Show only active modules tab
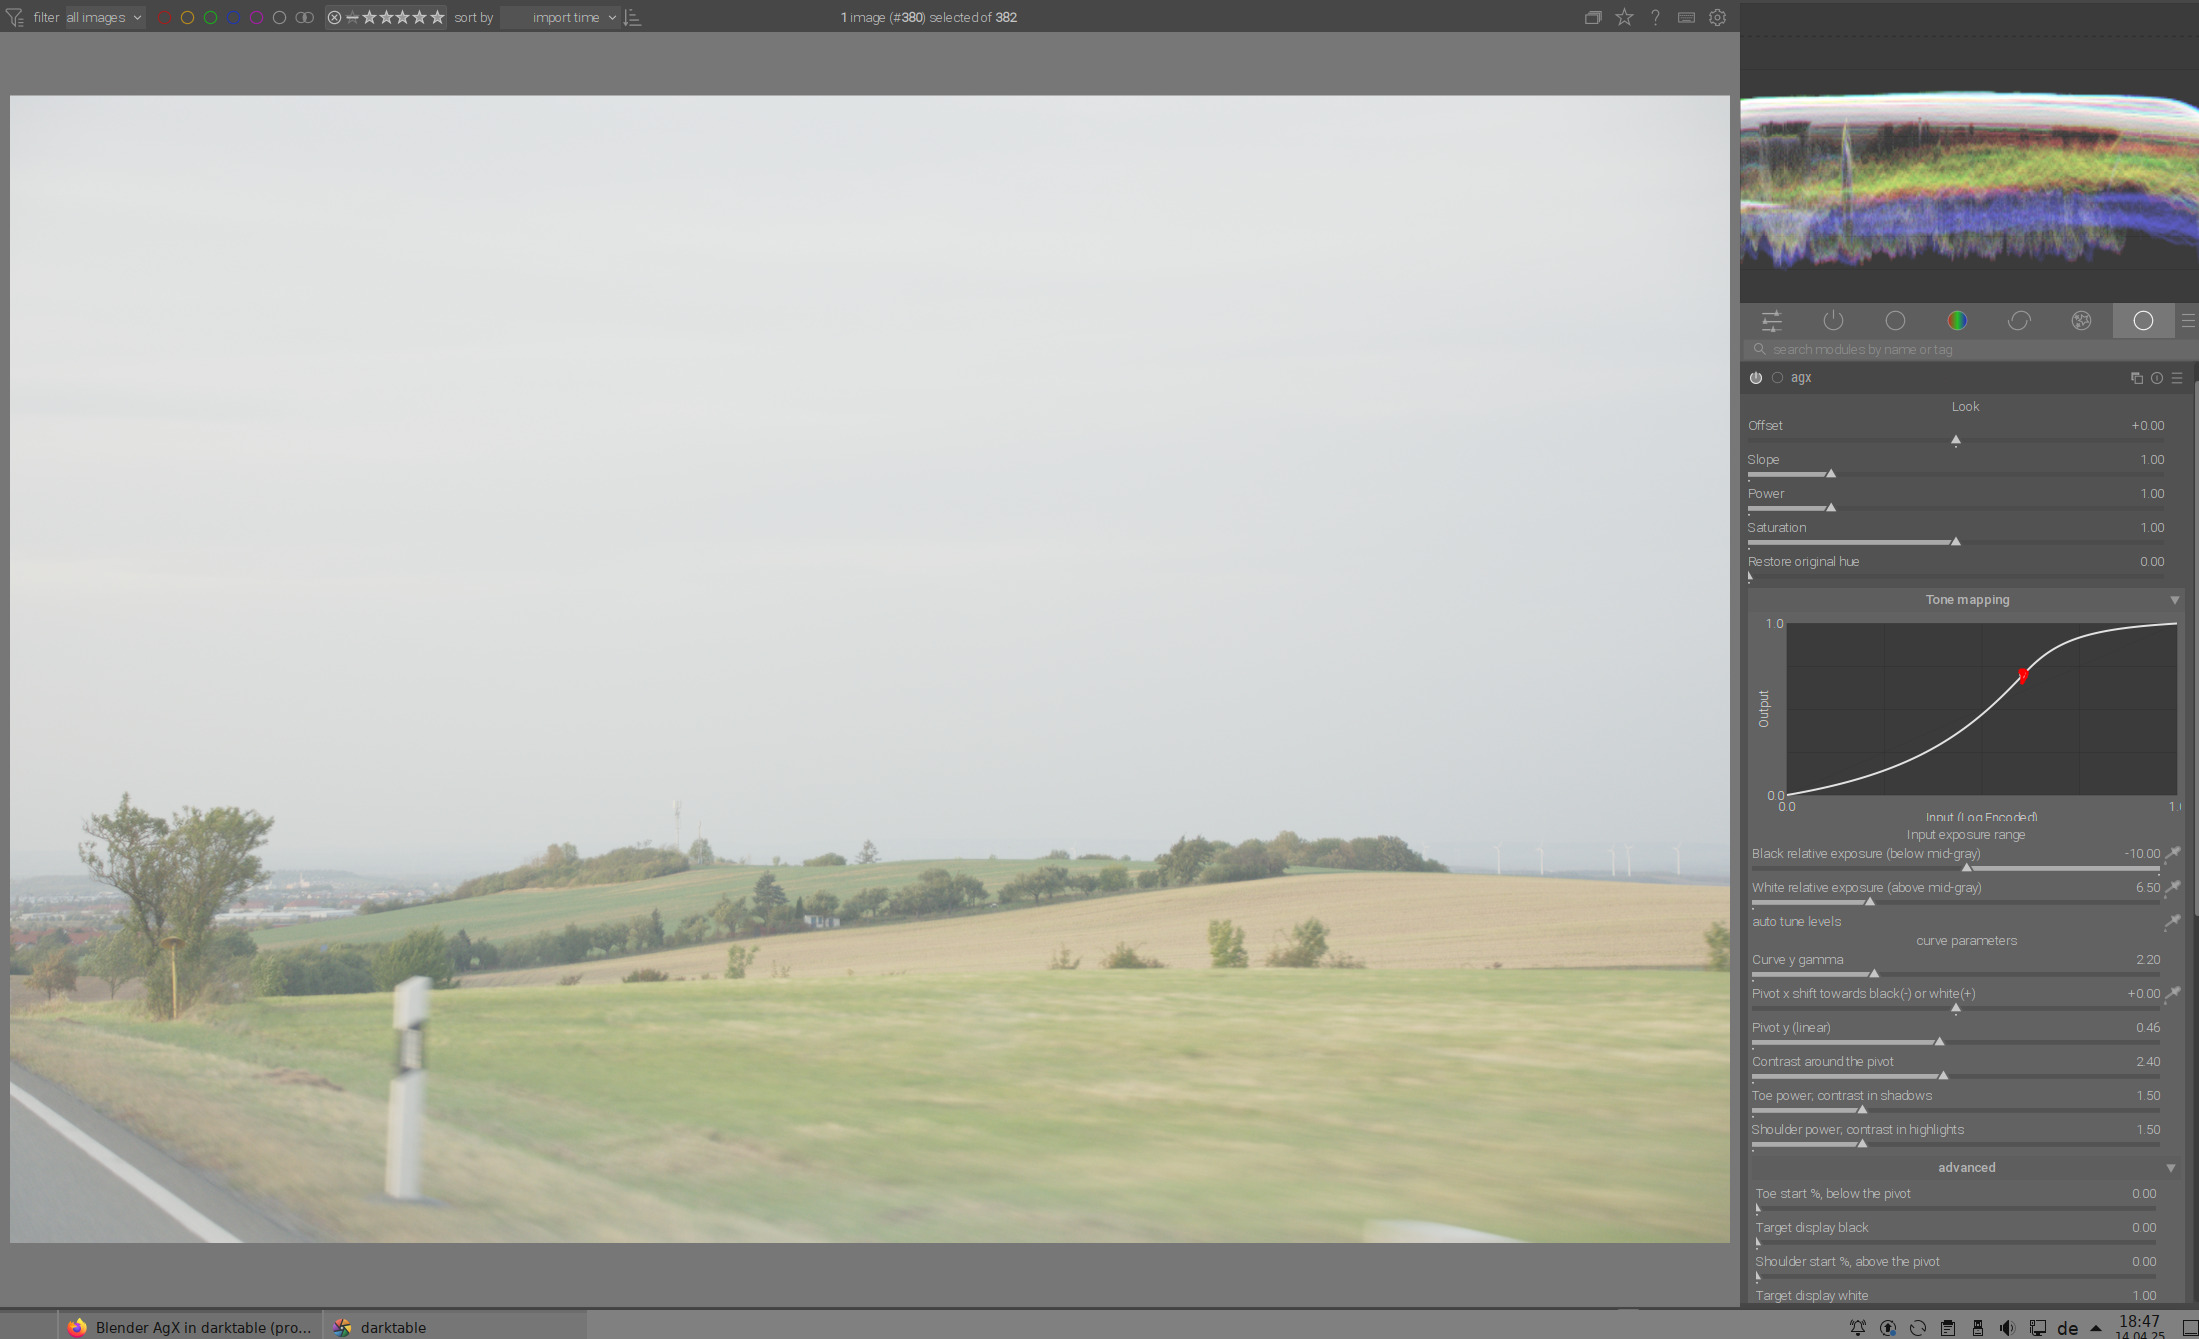This screenshot has width=2199, height=1339. 1833,321
